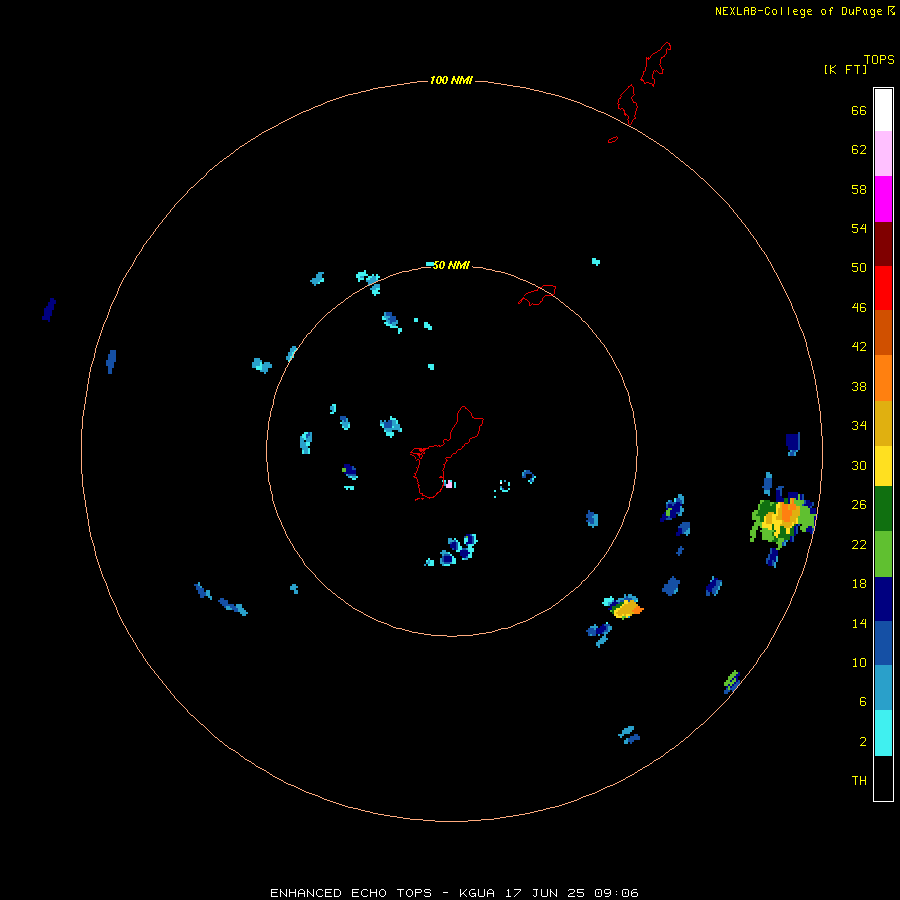
Task: Click legend value '14'
Action: pos(859,623)
